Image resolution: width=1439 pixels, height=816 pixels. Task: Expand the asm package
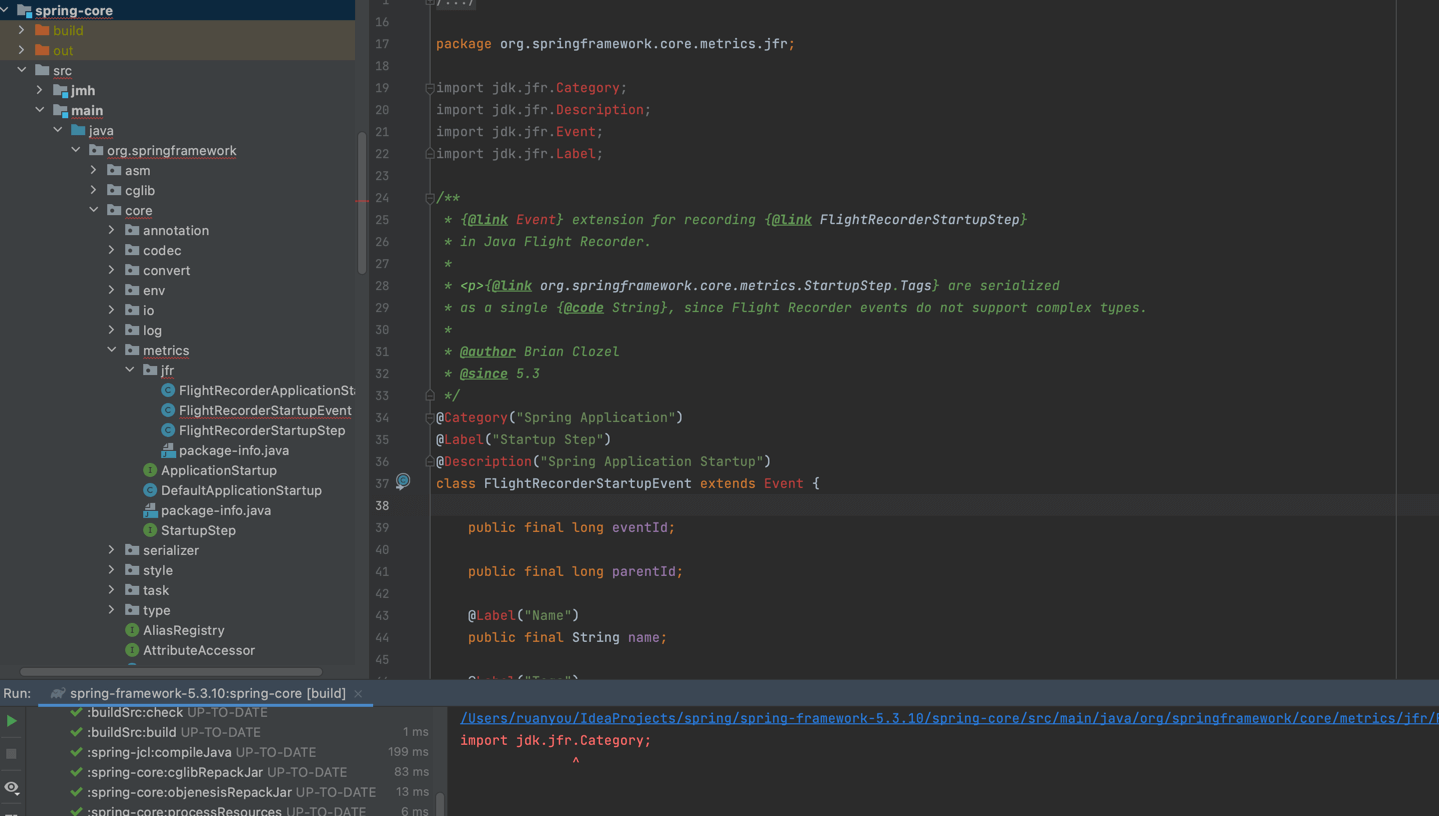[94, 170]
